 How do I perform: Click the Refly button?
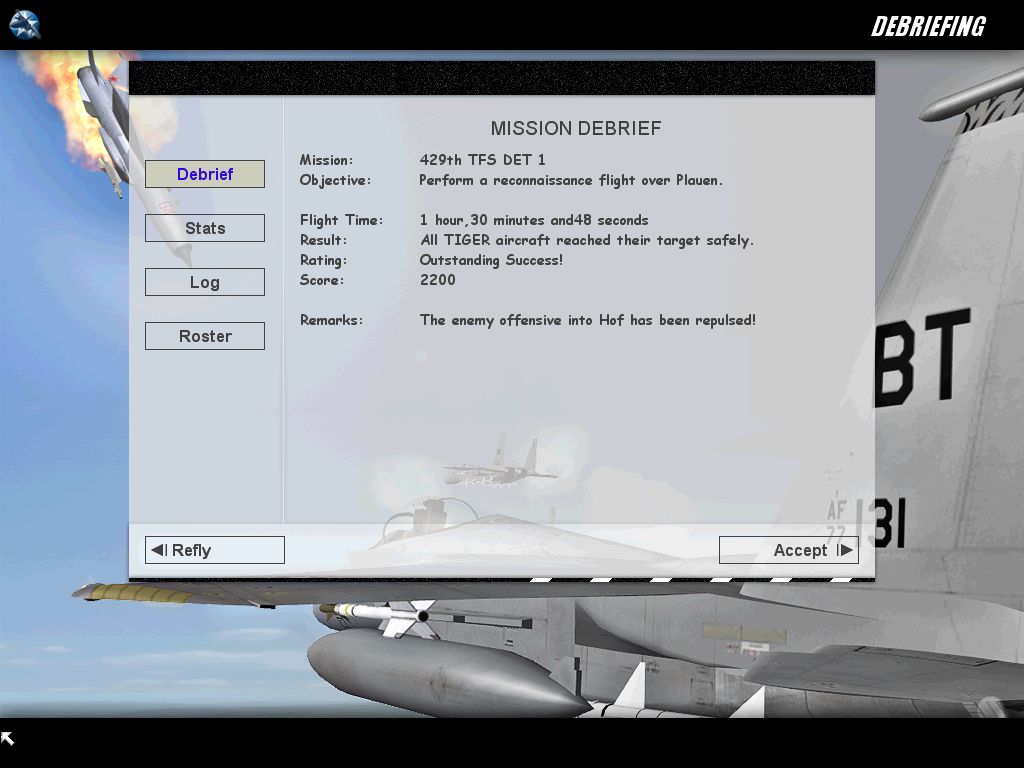(215, 550)
